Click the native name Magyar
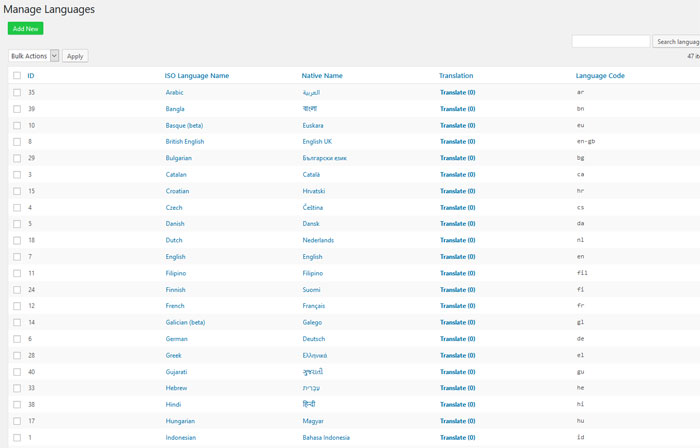Image resolution: width=700 pixels, height=448 pixels. click(x=313, y=421)
